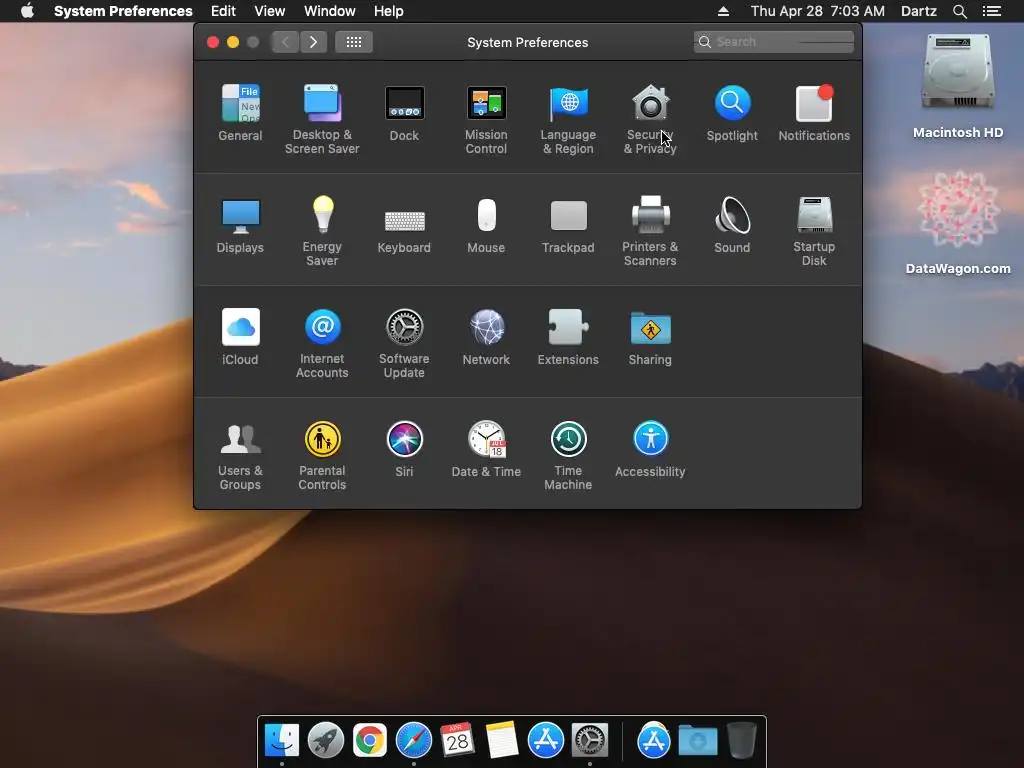
Task: Open Printers & Scanners preferences
Action: (650, 231)
